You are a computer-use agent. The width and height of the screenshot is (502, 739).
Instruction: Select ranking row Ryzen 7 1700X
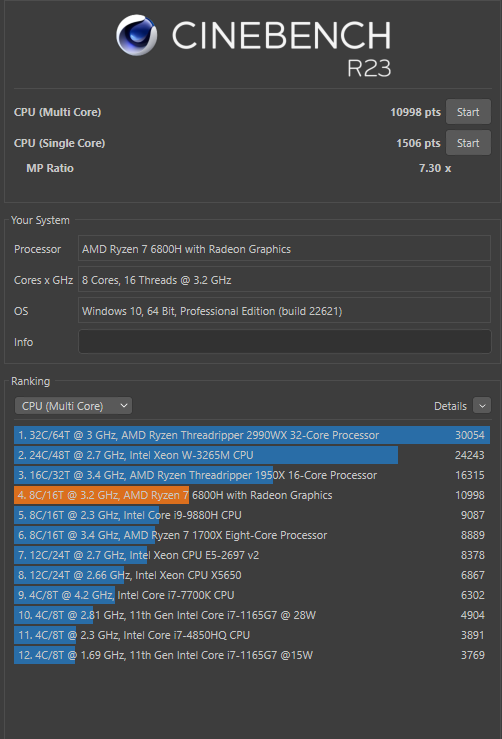coord(252,535)
